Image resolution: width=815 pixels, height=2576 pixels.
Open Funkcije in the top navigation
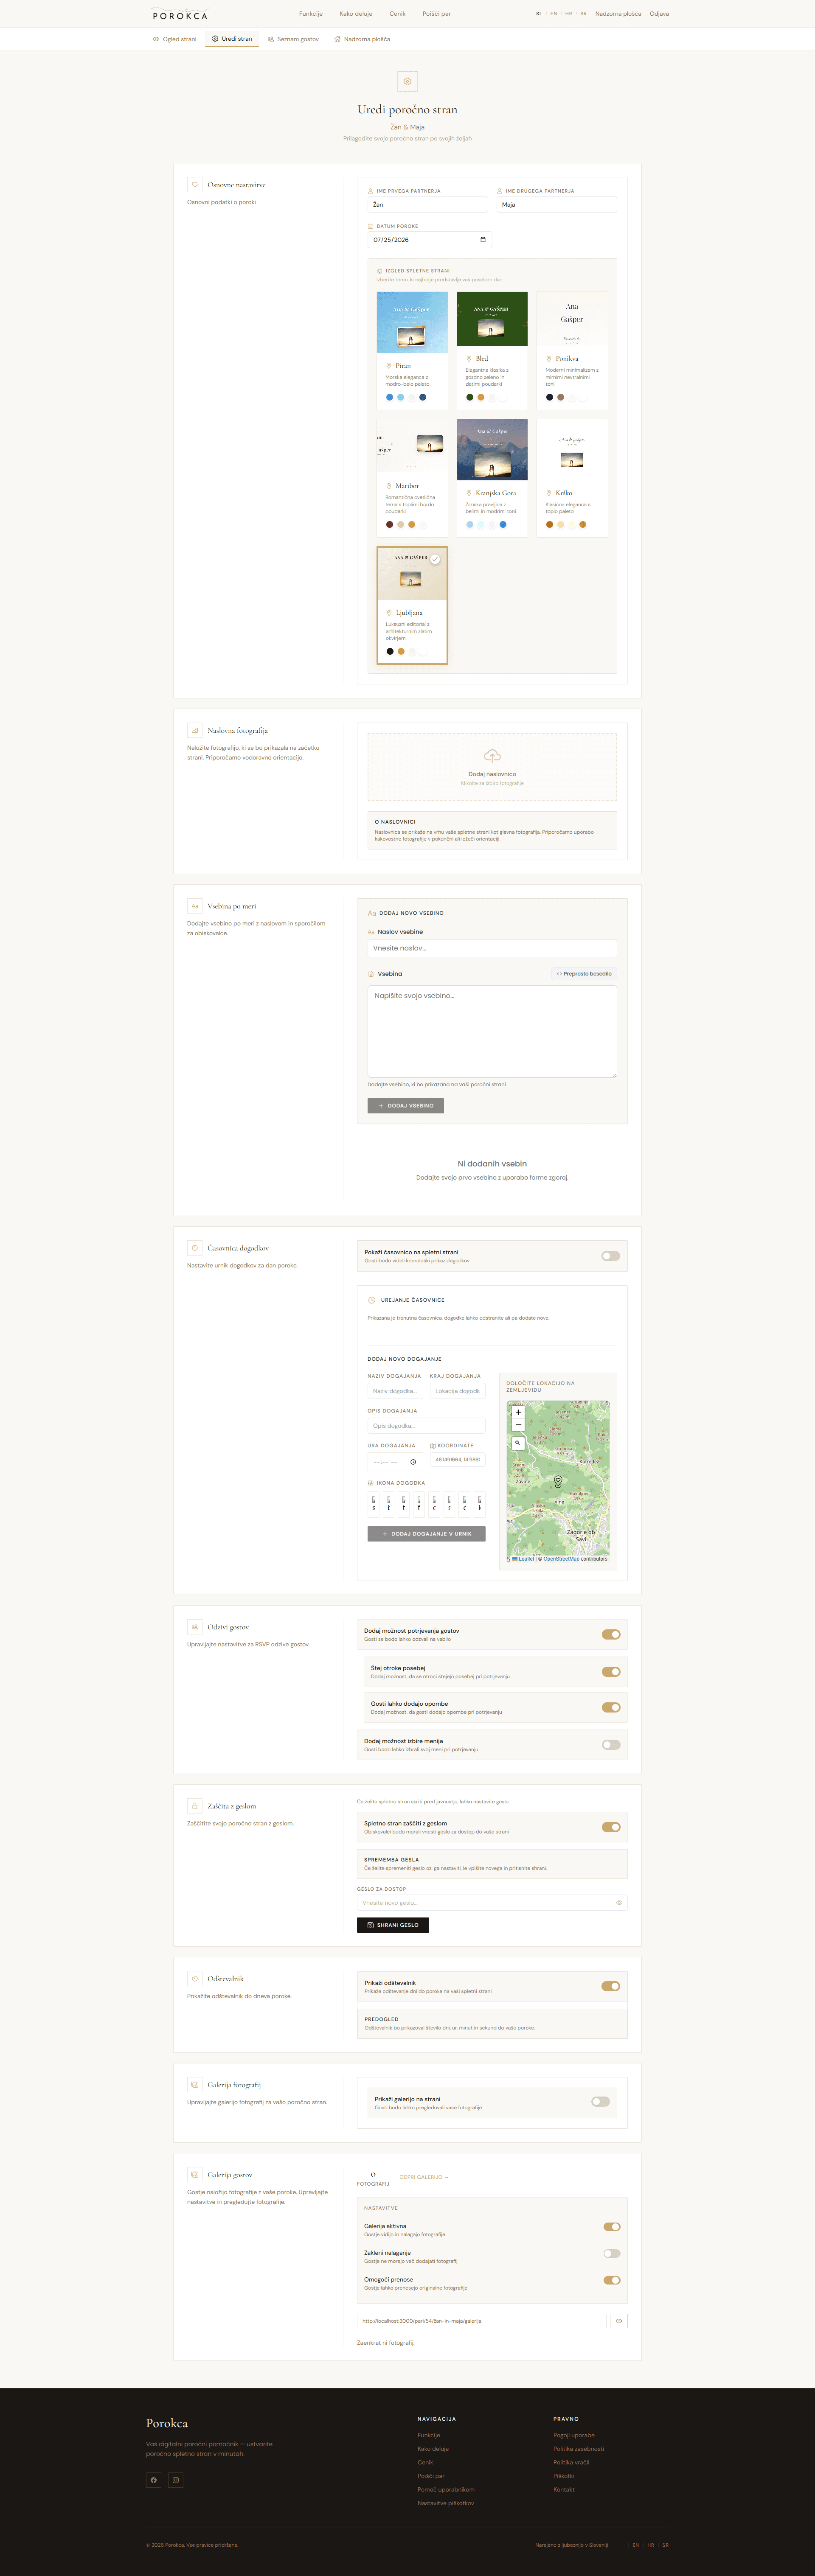[311, 14]
